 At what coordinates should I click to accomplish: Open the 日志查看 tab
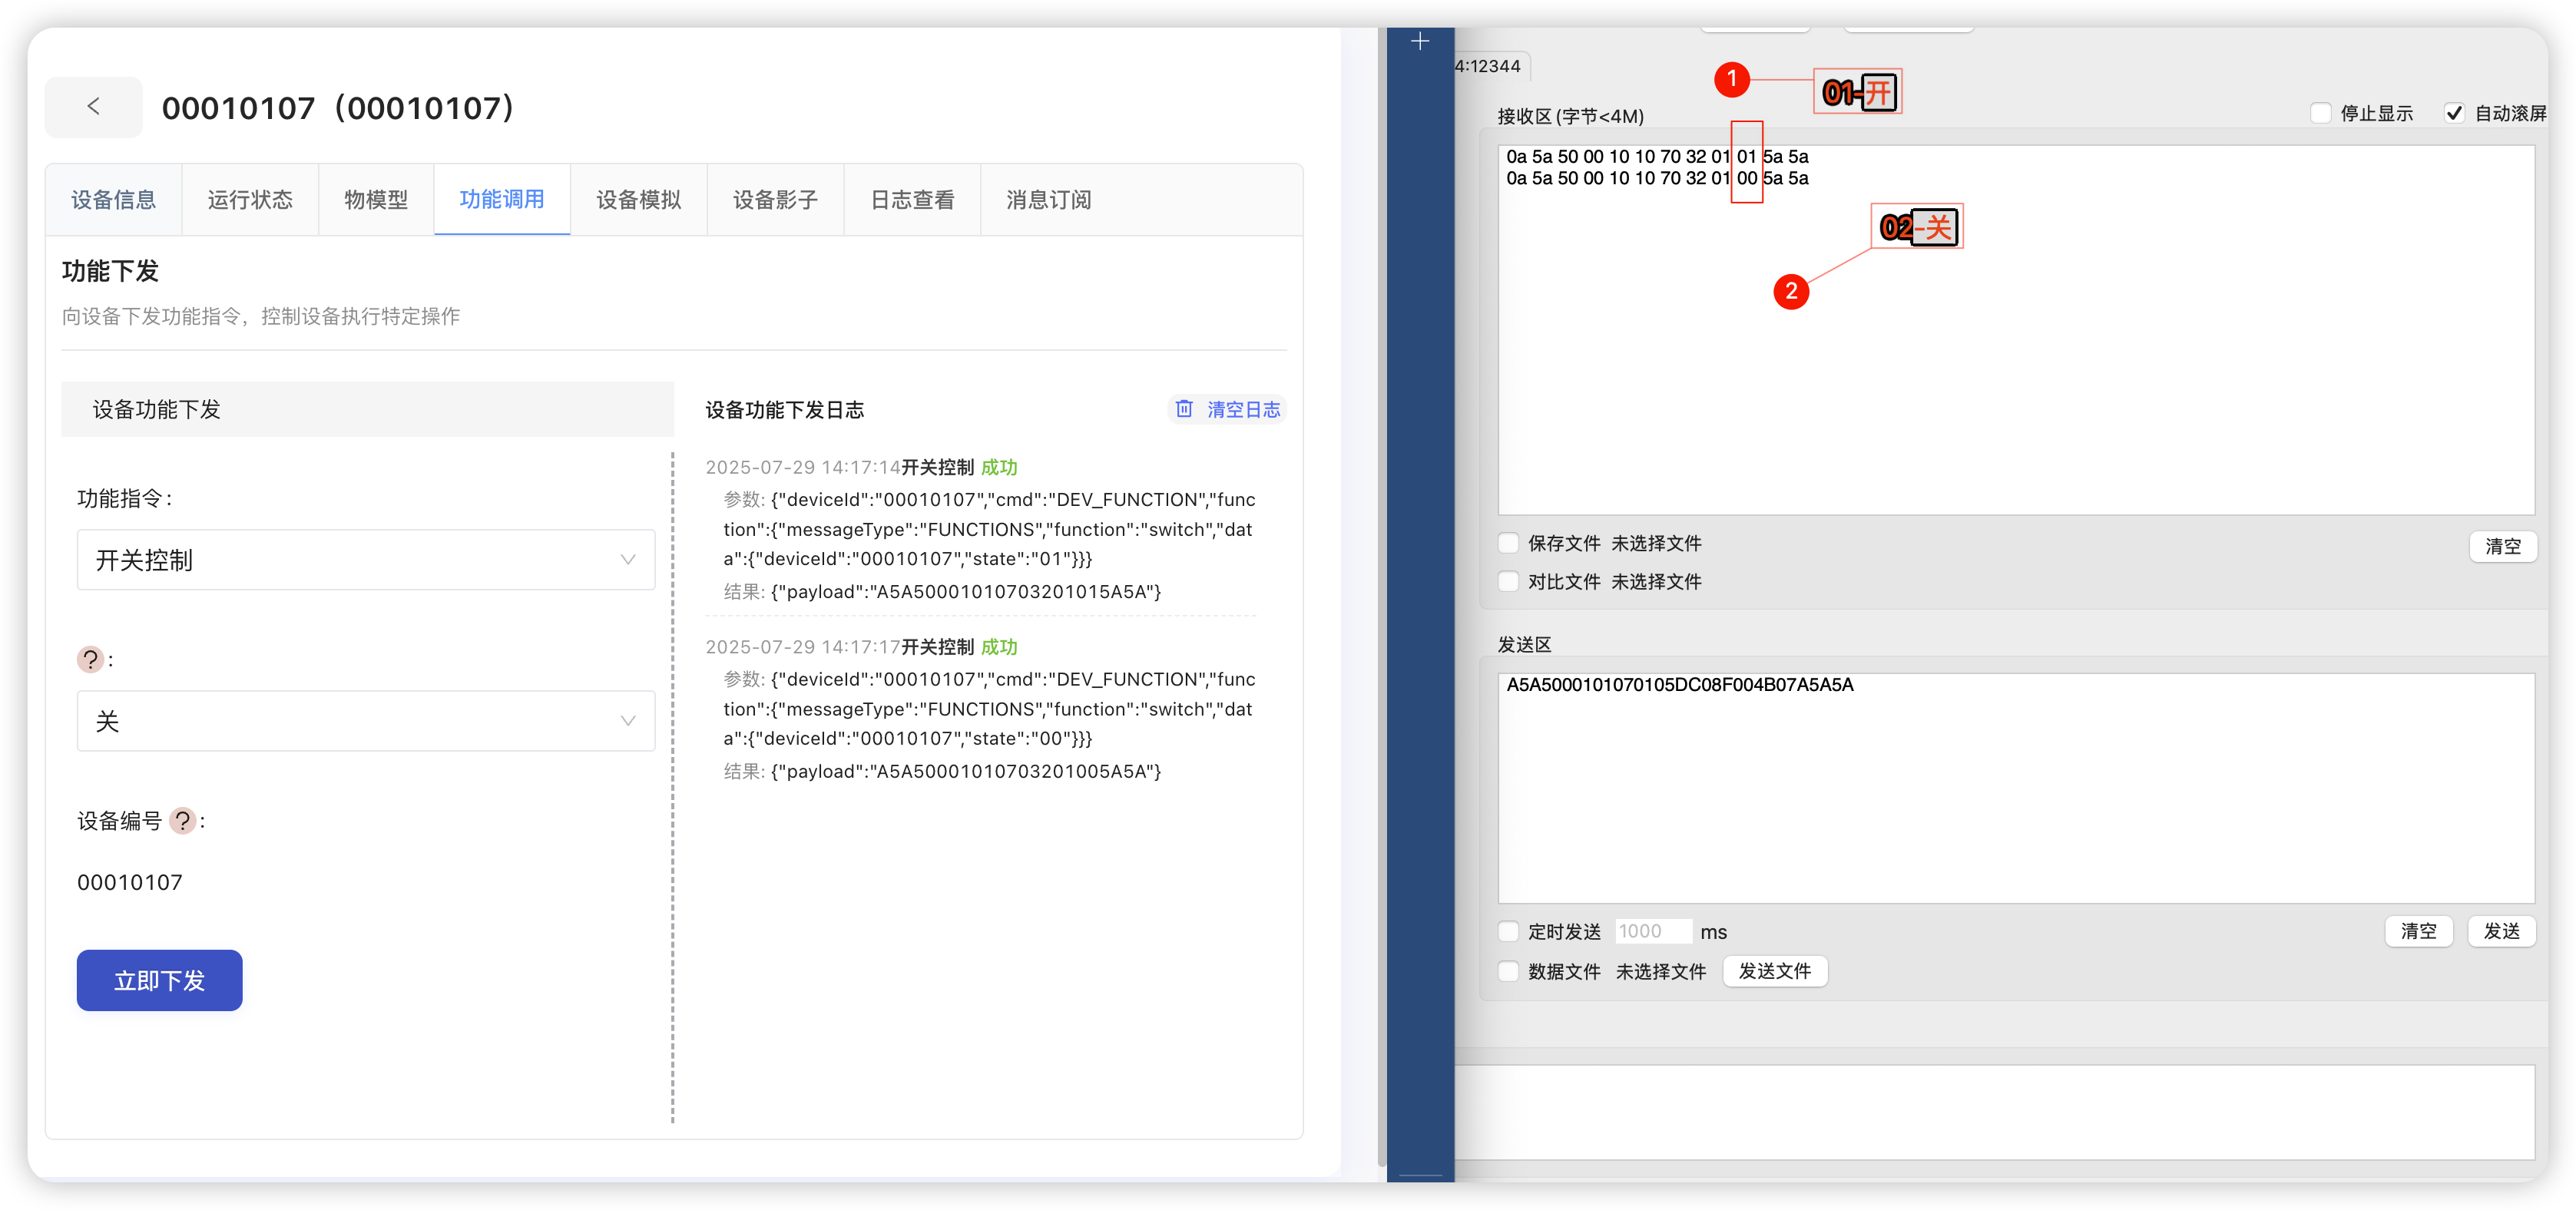coord(912,200)
